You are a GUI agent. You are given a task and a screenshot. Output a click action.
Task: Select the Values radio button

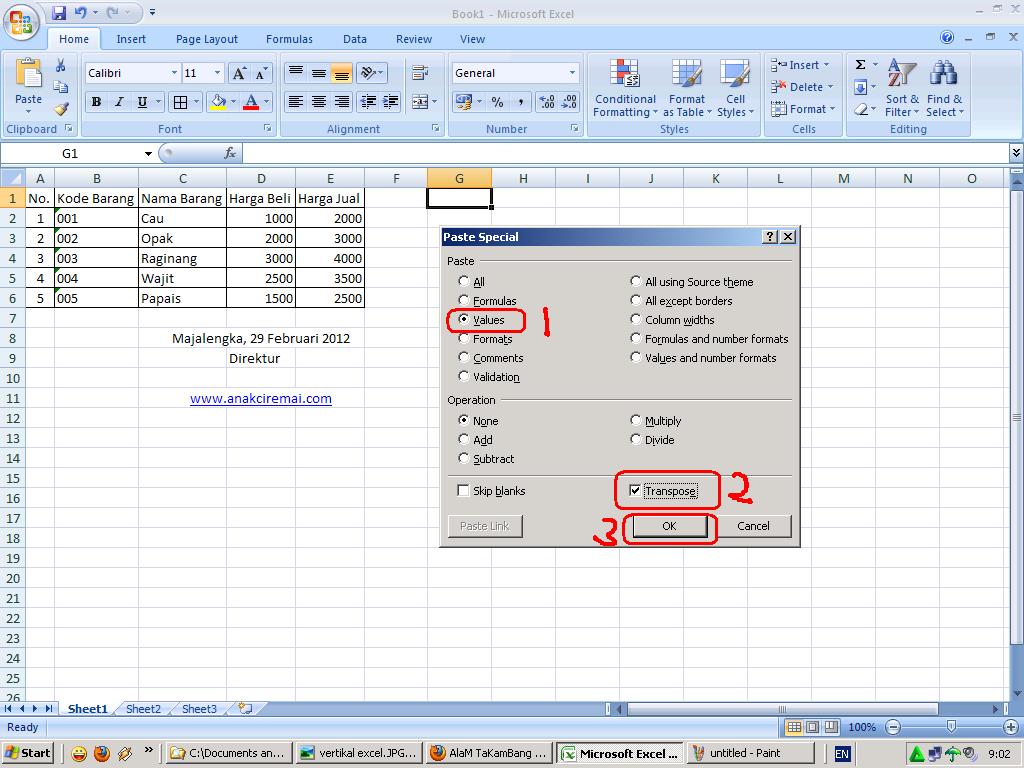click(464, 319)
